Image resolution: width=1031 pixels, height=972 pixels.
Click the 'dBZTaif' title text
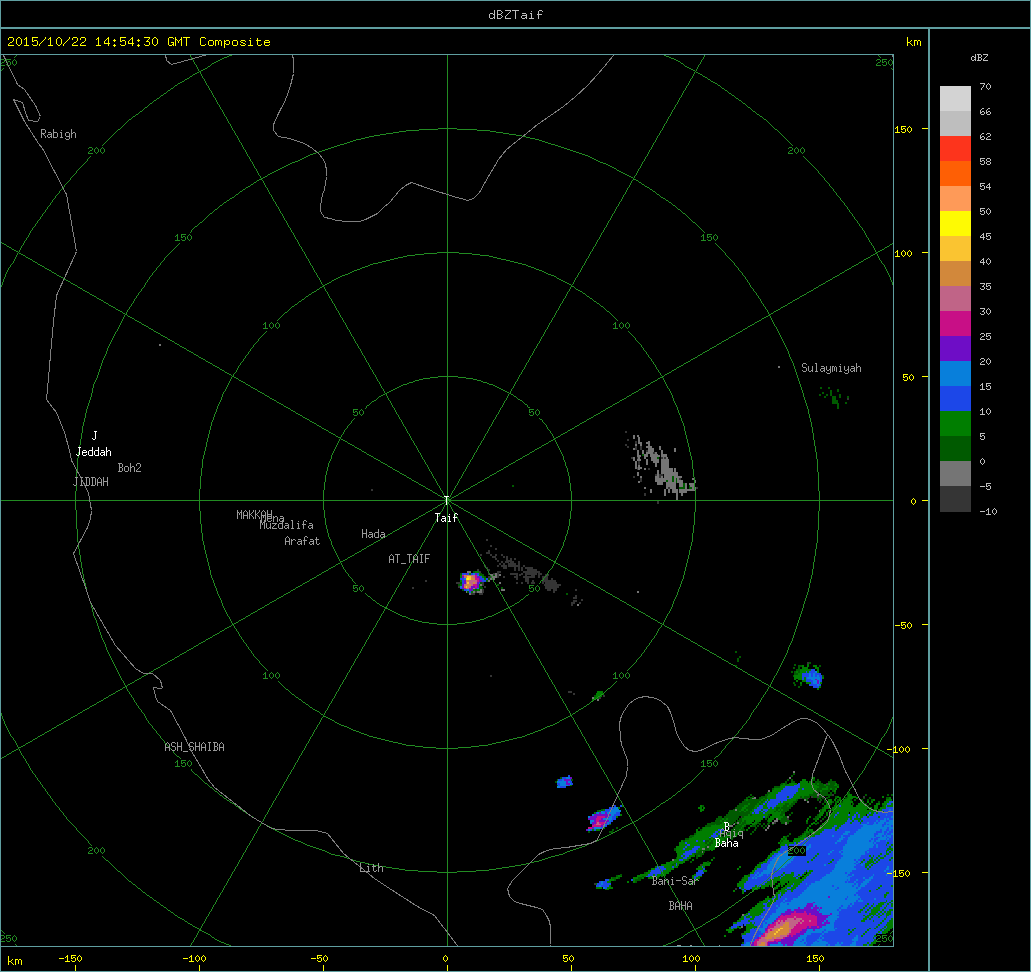point(516,14)
